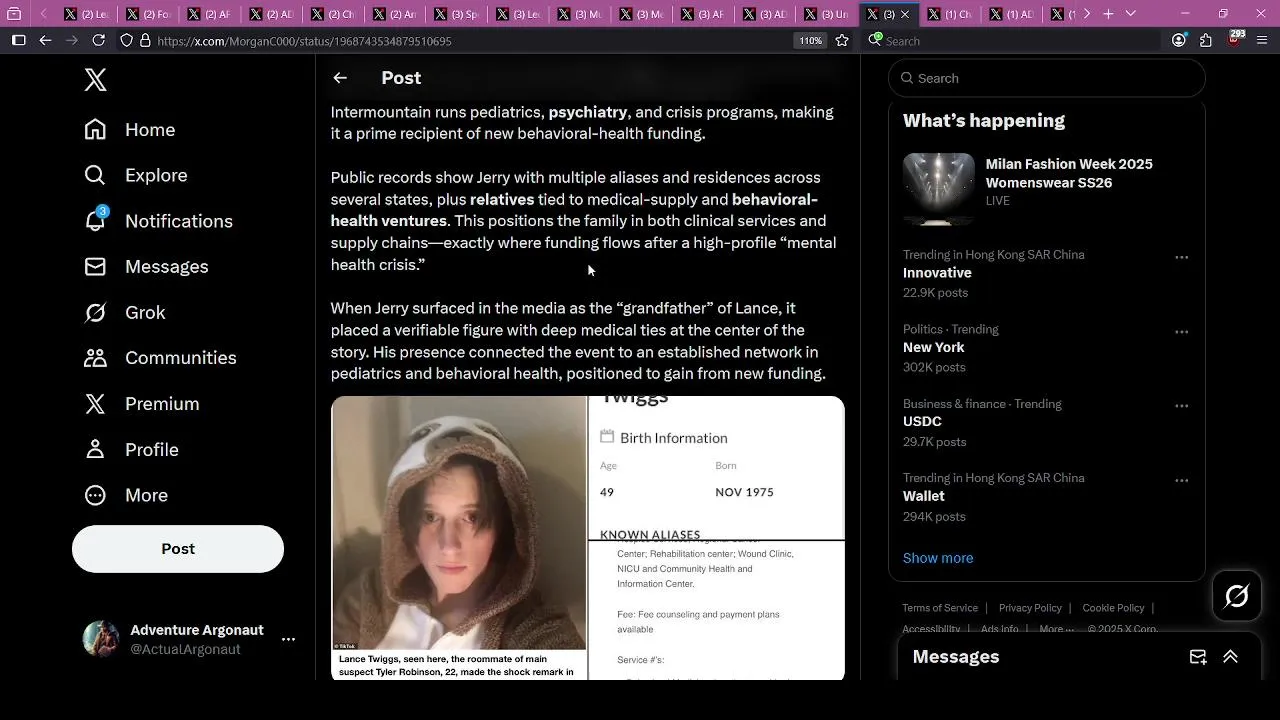Open the Premium page

coord(142,404)
